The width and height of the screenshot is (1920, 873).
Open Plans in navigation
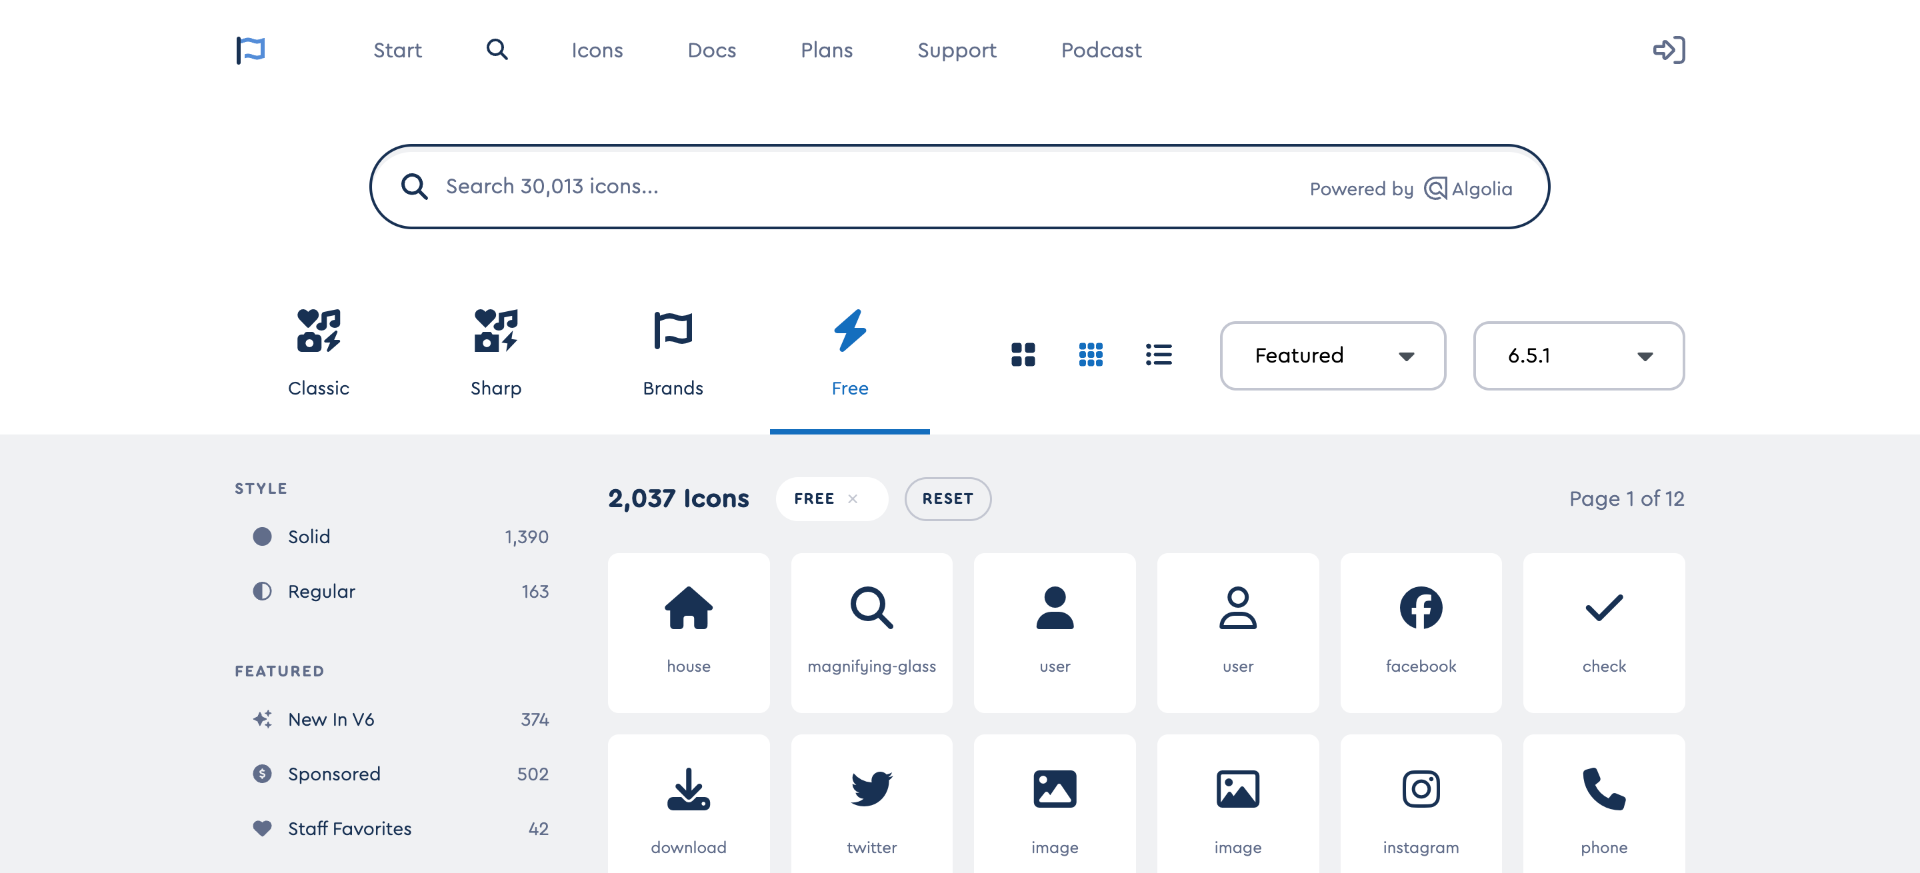(x=827, y=50)
